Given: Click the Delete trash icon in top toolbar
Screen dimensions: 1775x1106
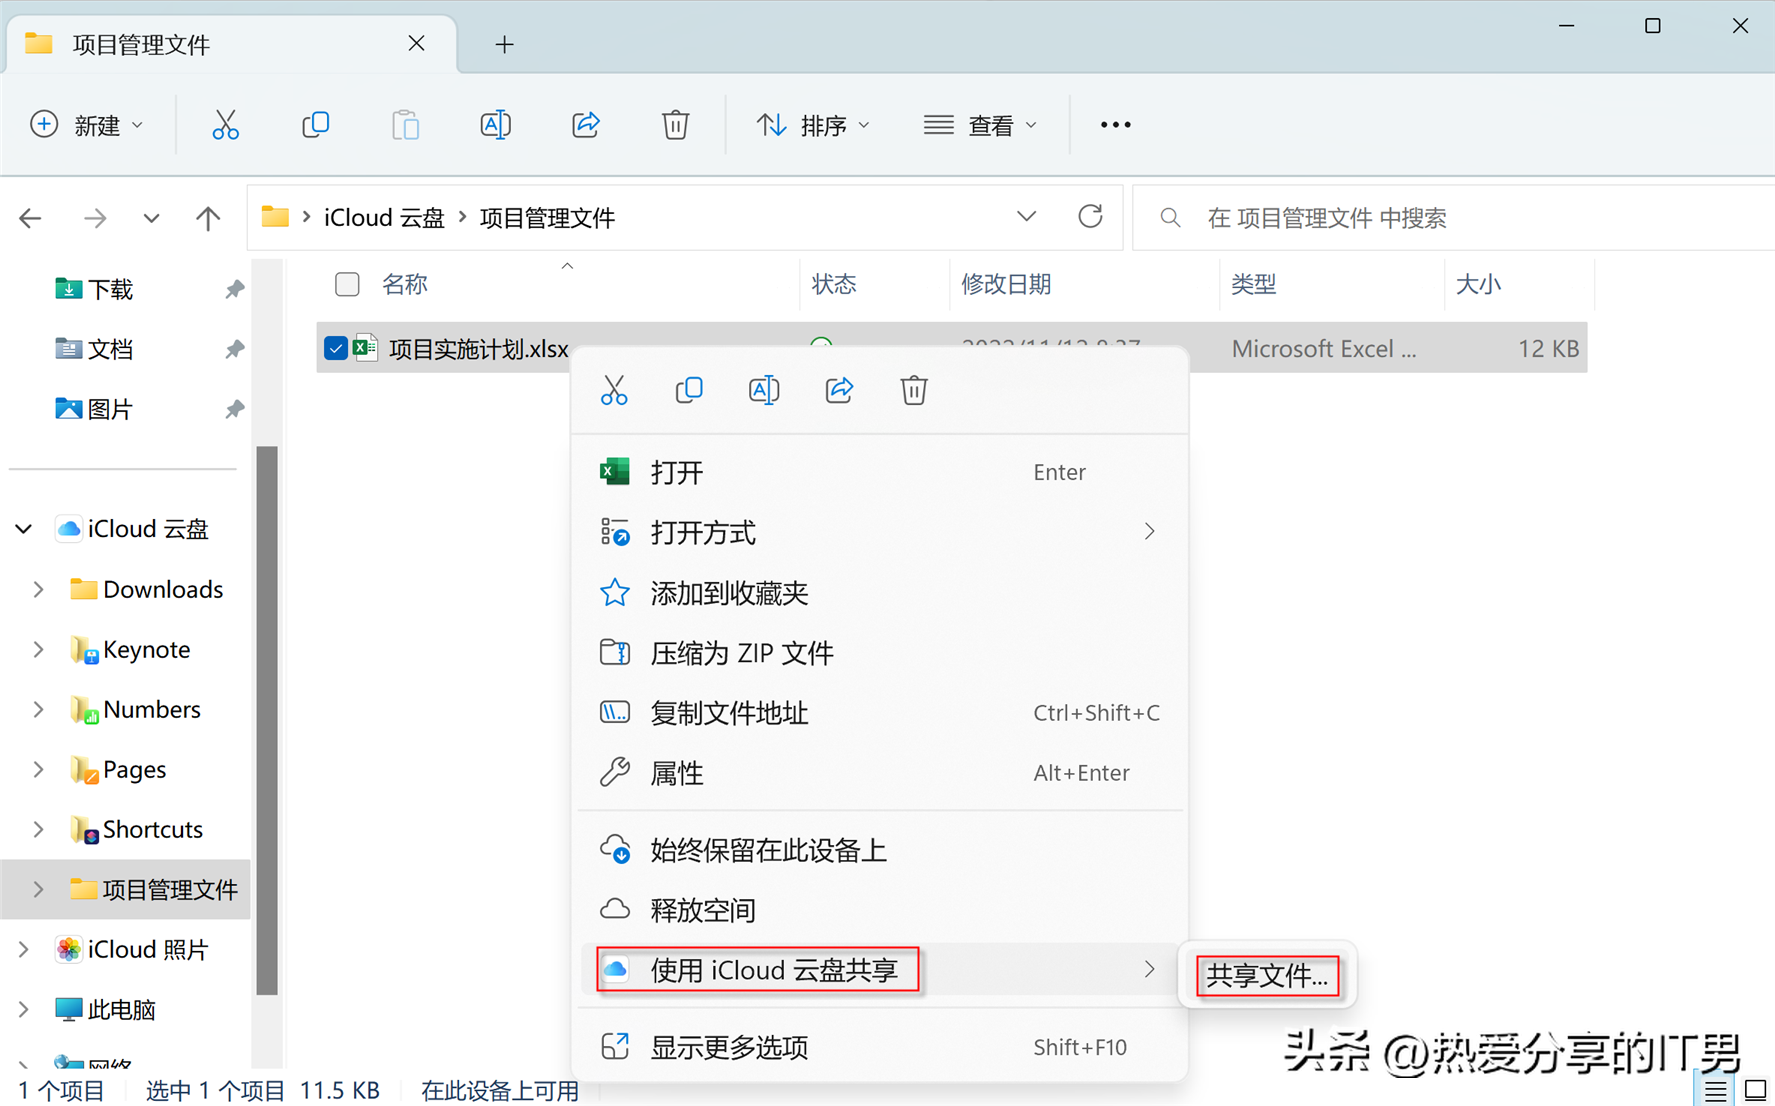Looking at the screenshot, I should 675,125.
